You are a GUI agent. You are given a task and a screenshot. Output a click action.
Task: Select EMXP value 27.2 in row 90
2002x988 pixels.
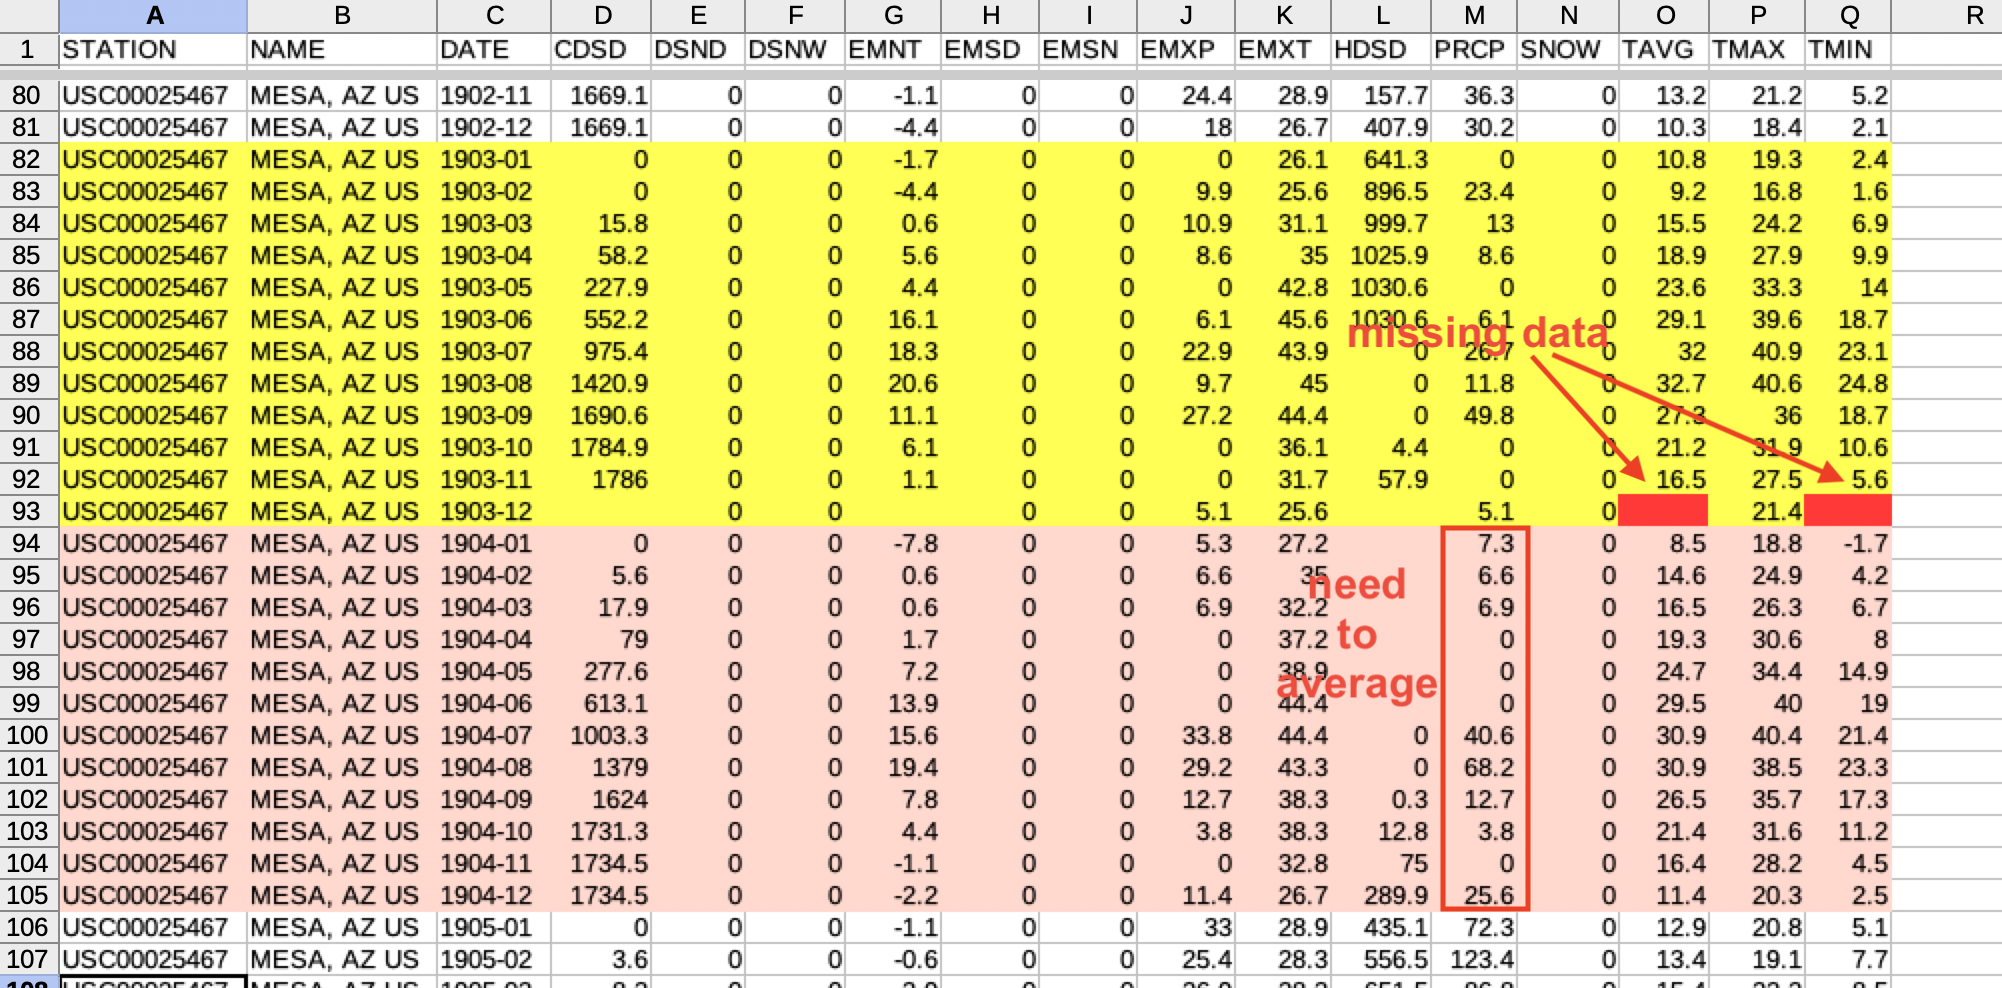[1186, 415]
